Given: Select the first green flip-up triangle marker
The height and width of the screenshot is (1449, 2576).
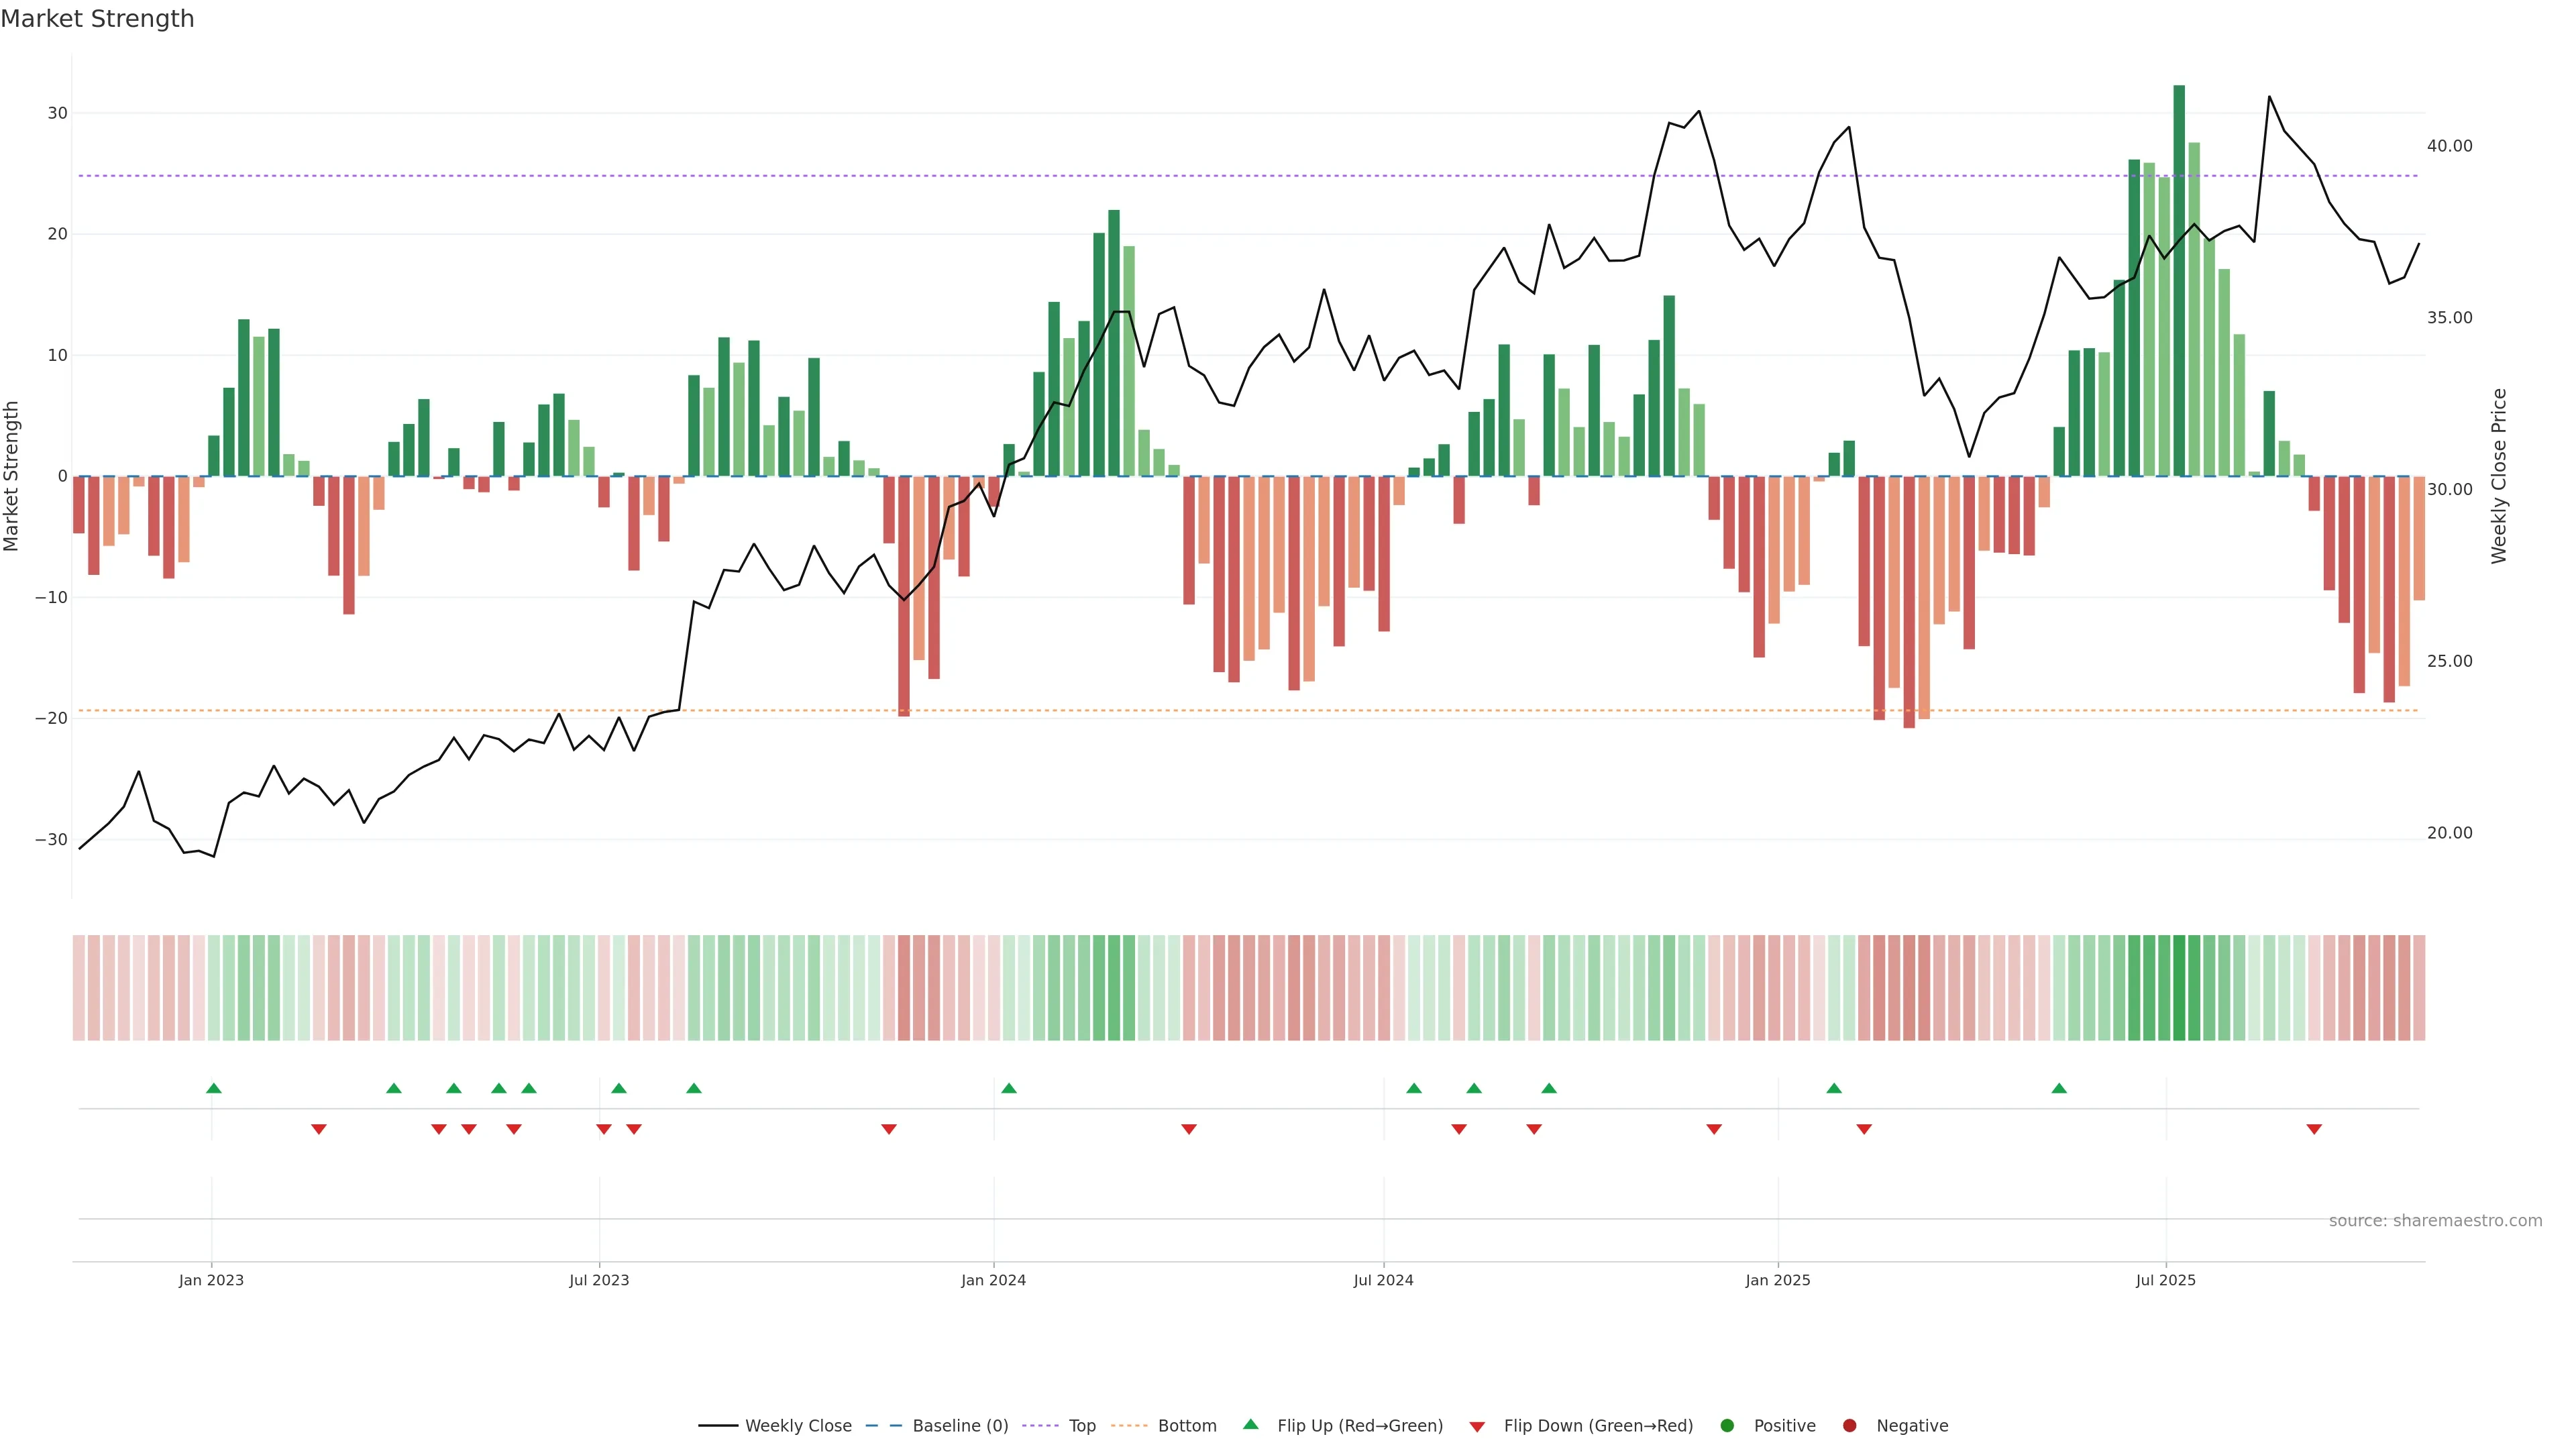Looking at the screenshot, I should [x=213, y=1088].
